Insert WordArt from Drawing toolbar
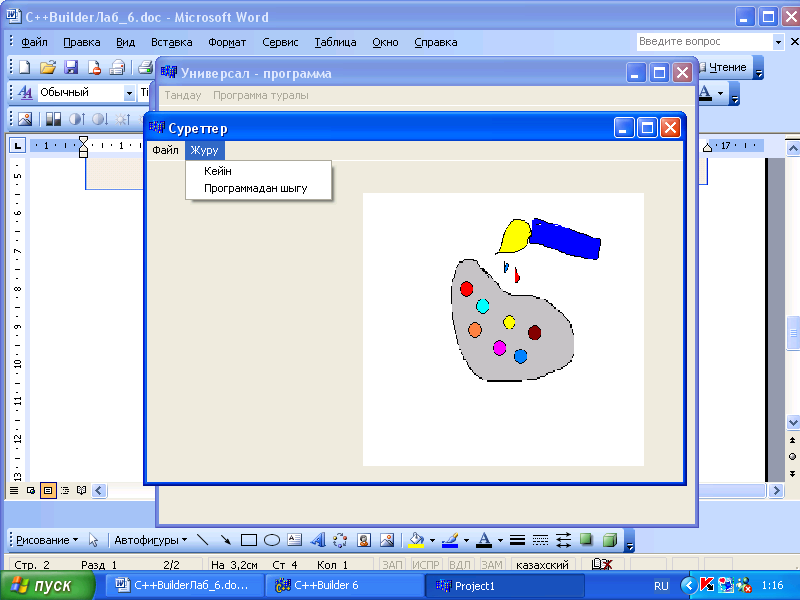 (317, 540)
